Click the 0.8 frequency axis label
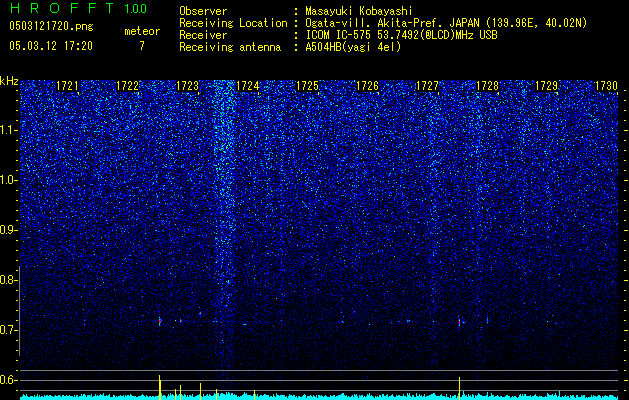The image size is (629, 400). point(8,280)
